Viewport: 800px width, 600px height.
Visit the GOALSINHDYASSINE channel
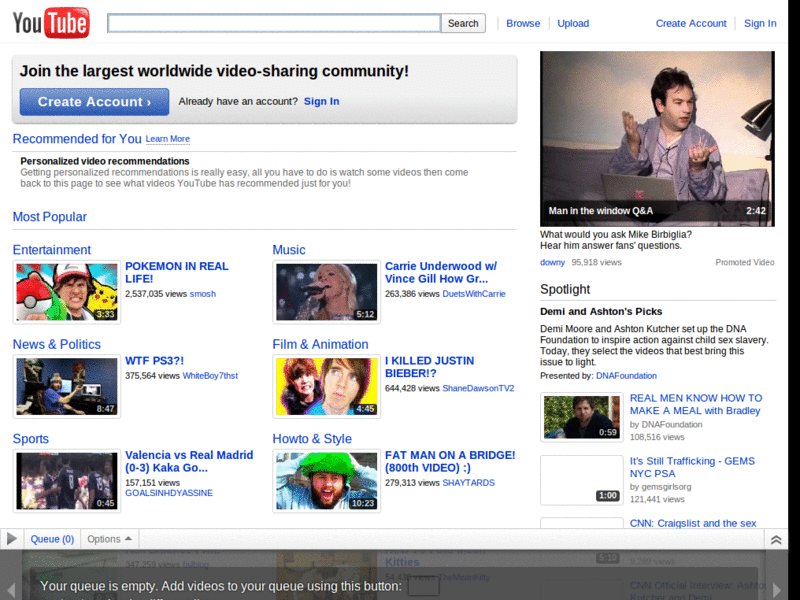click(x=169, y=493)
